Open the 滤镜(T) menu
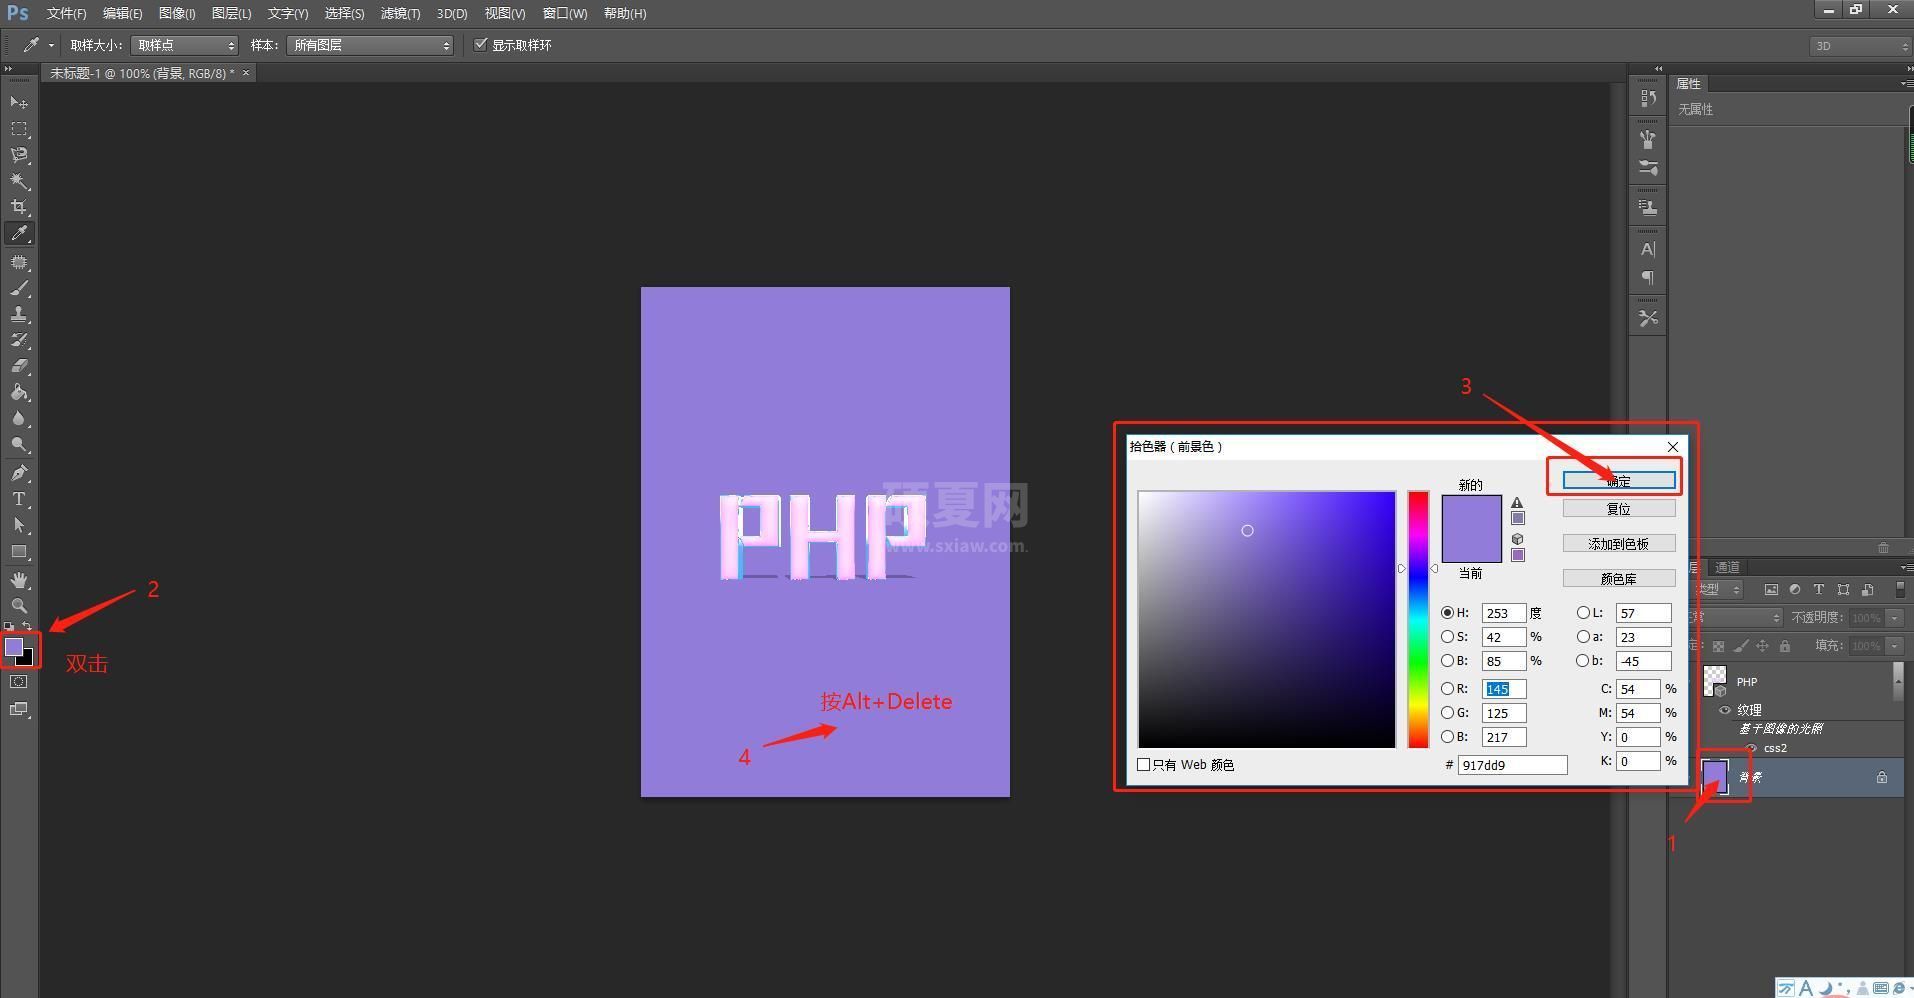This screenshot has width=1914, height=998. [400, 13]
